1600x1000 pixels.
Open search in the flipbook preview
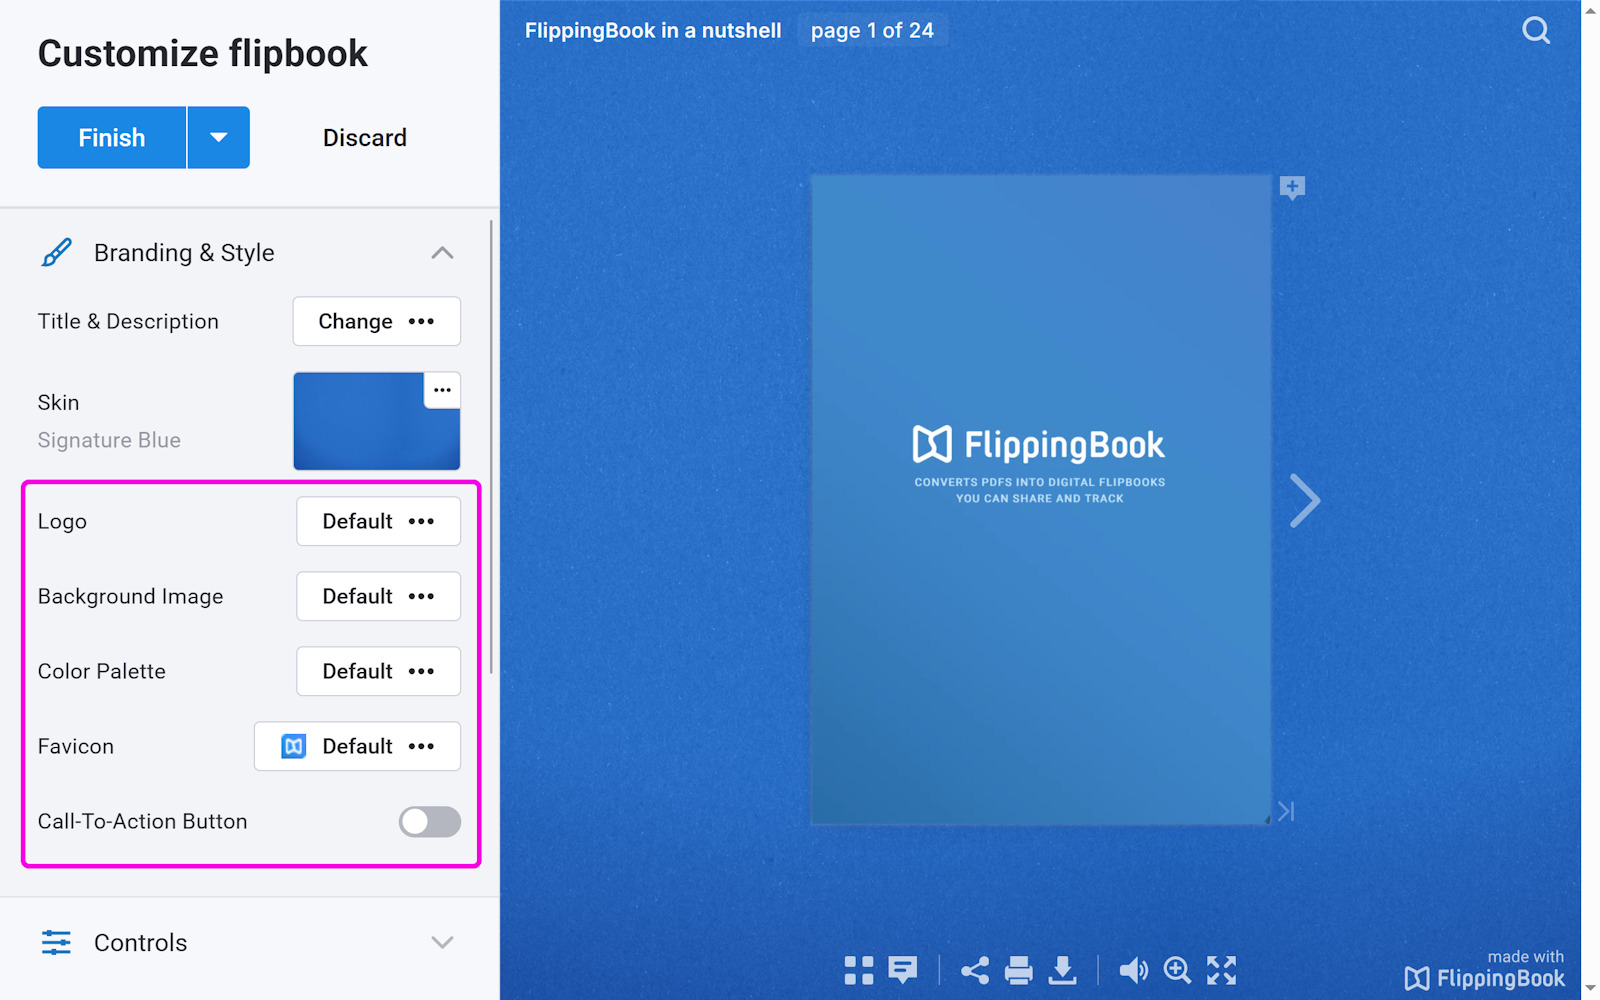pyautogui.click(x=1536, y=31)
